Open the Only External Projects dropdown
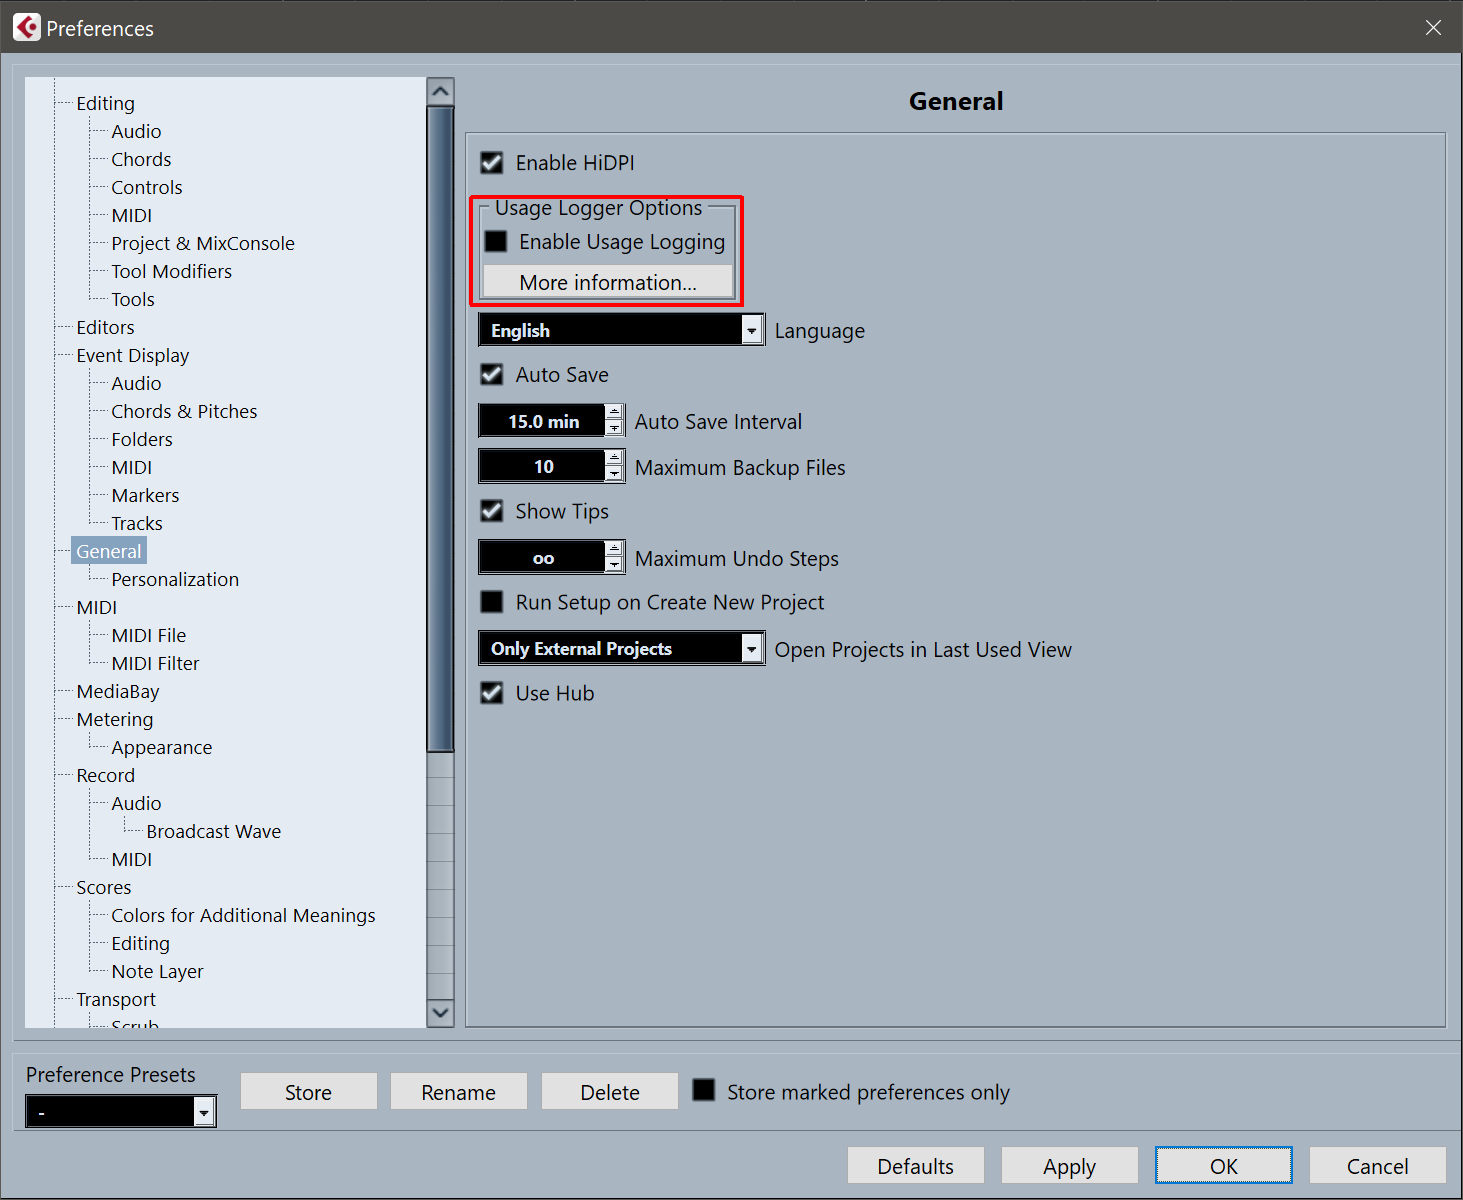Image resolution: width=1463 pixels, height=1200 pixels. [752, 649]
